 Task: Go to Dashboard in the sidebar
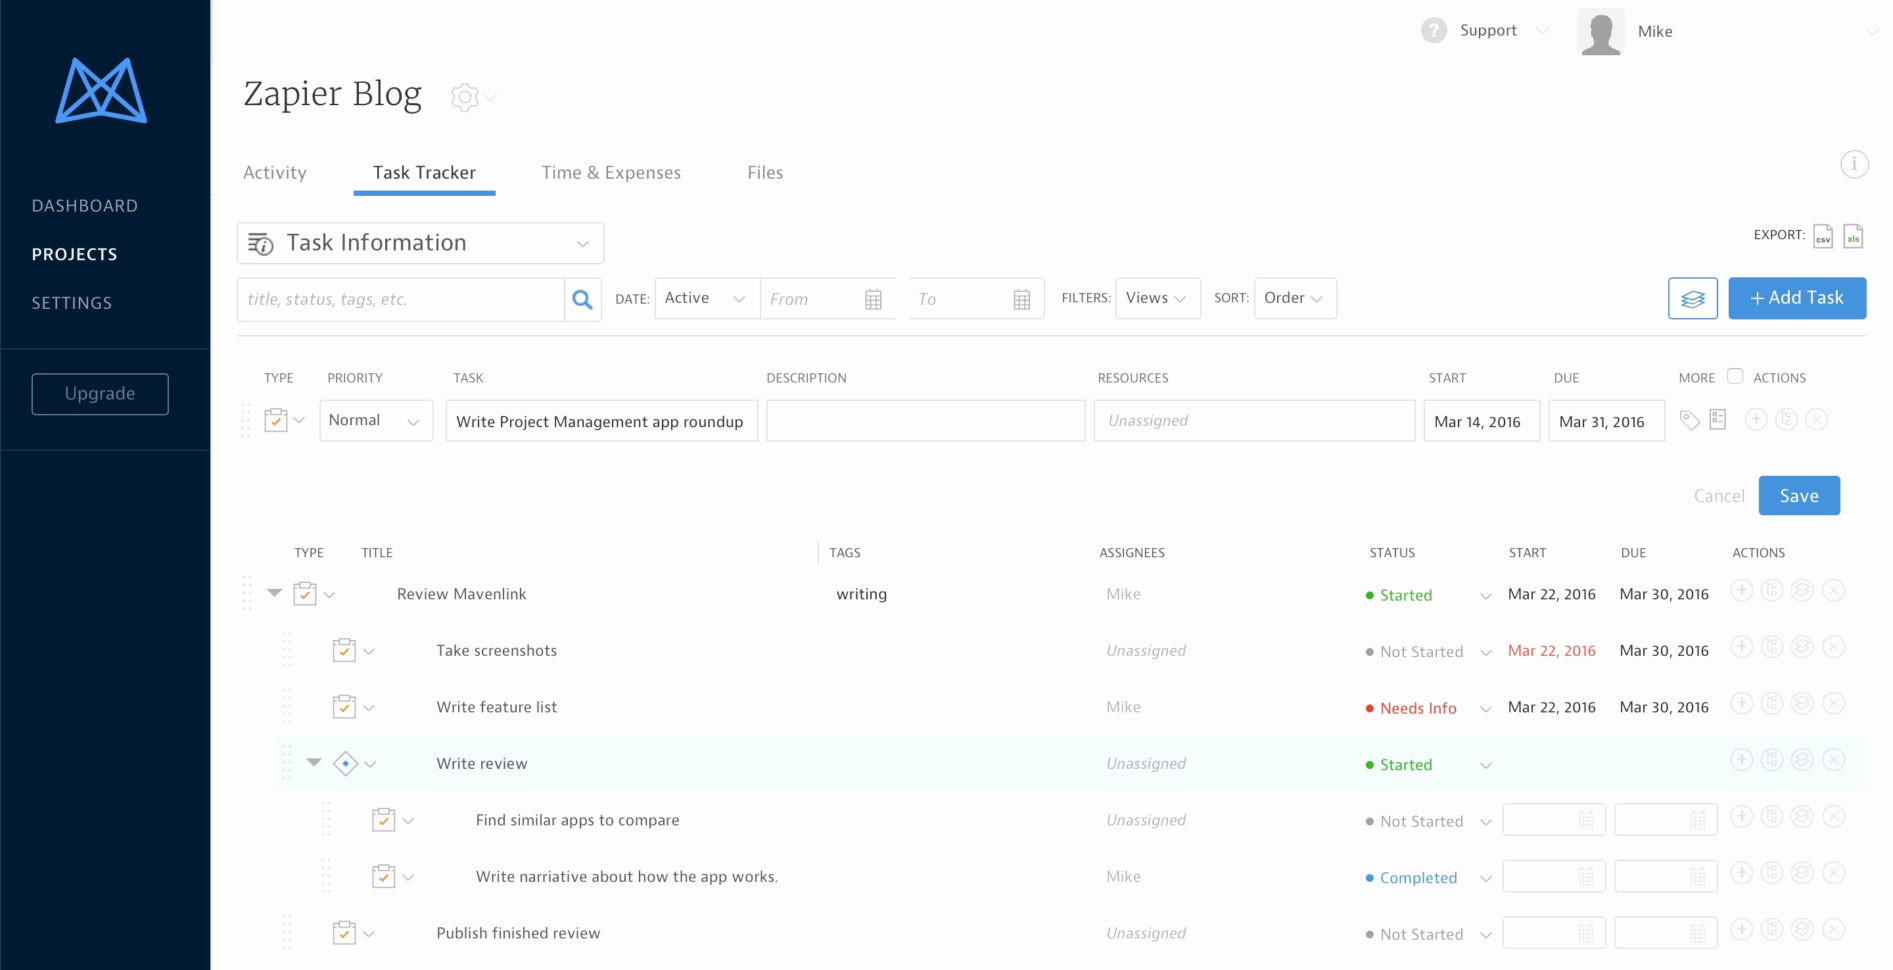click(x=85, y=206)
